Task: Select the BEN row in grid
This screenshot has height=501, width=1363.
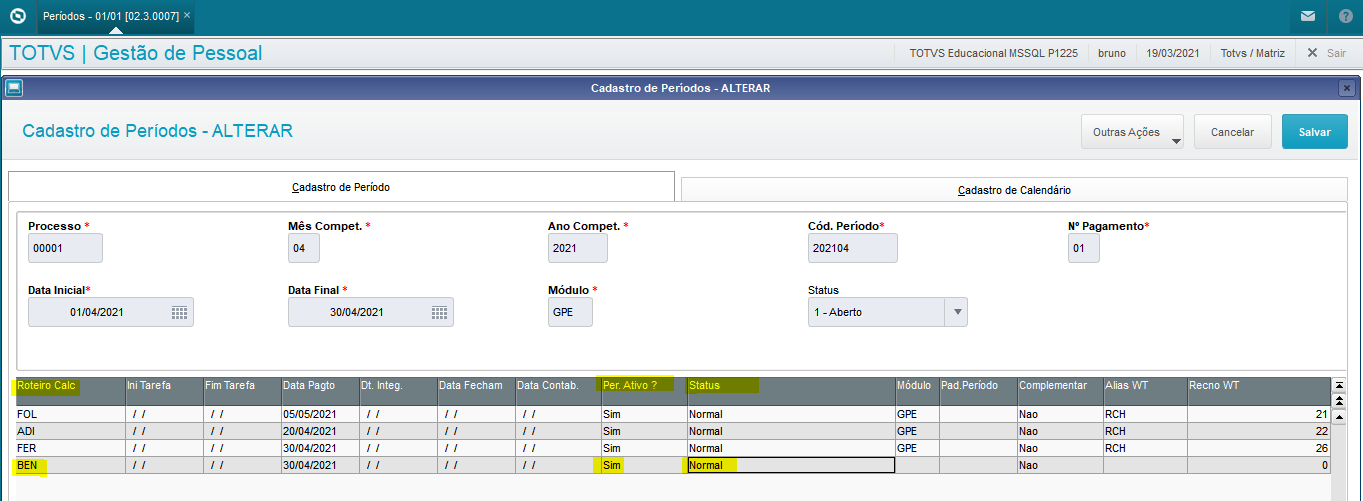Action: [672, 465]
